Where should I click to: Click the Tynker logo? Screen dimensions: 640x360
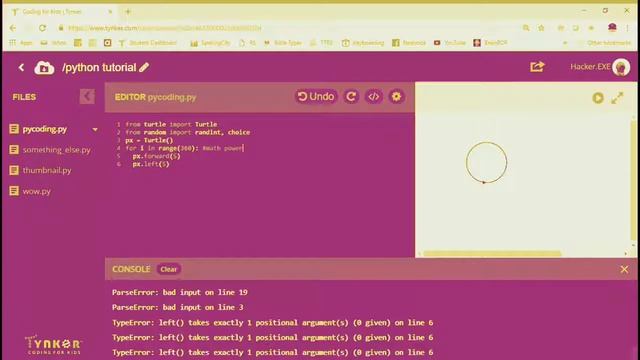click(x=53, y=345)
